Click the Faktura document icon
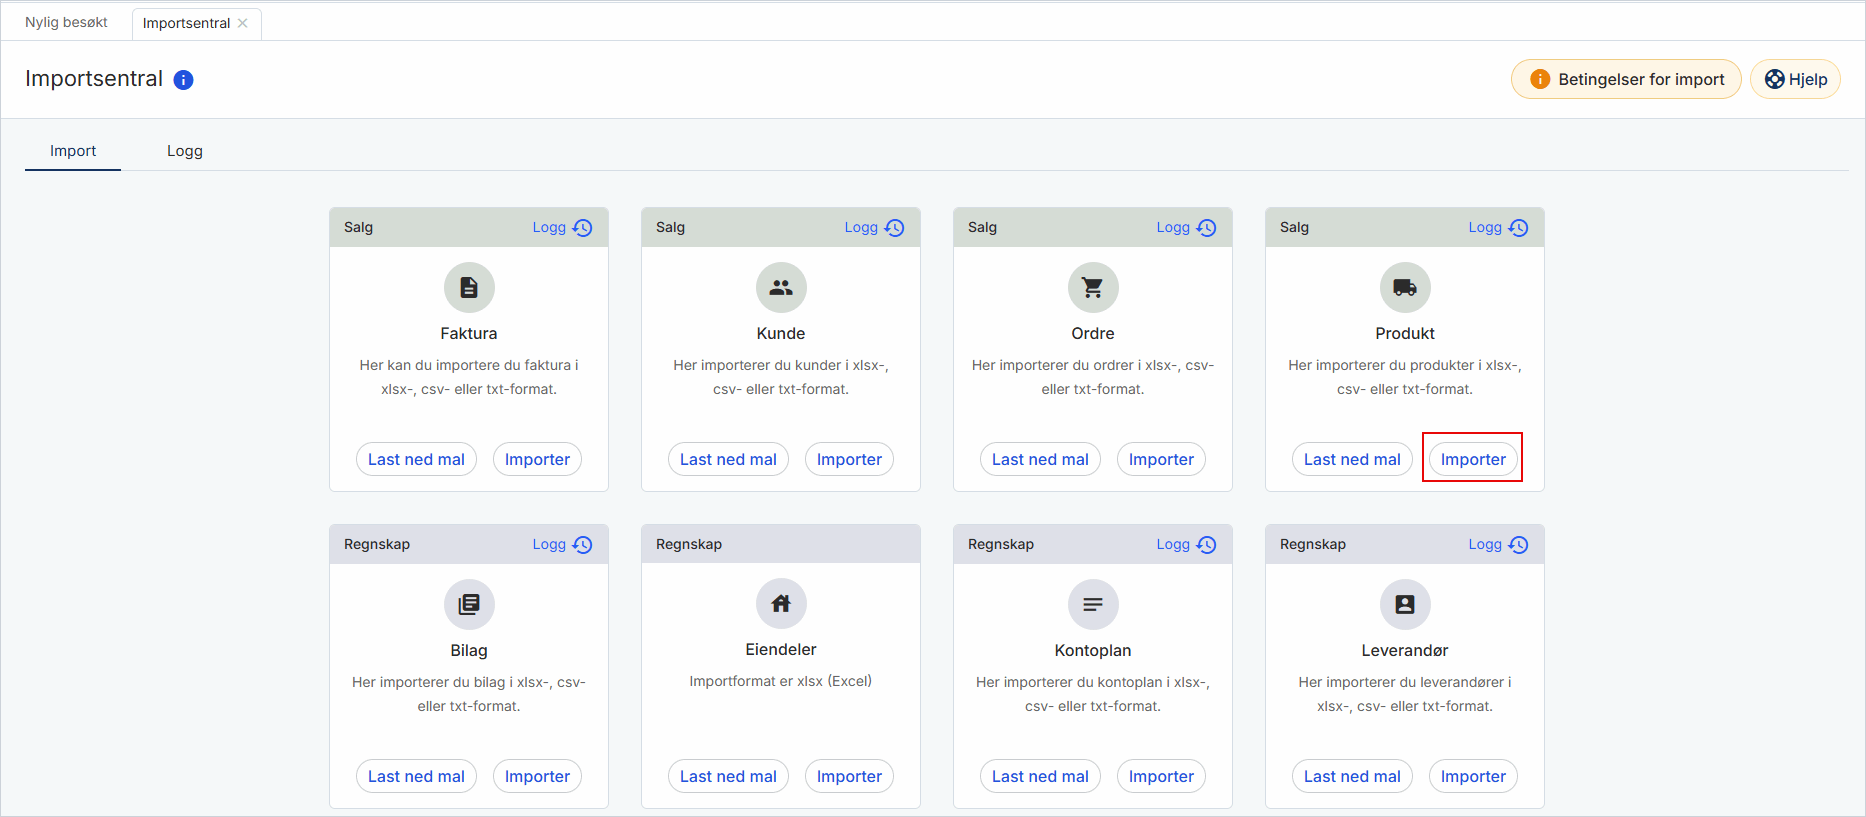This screenshot has width=1866, height=817. pyautogui.click(x=469, y=288)
